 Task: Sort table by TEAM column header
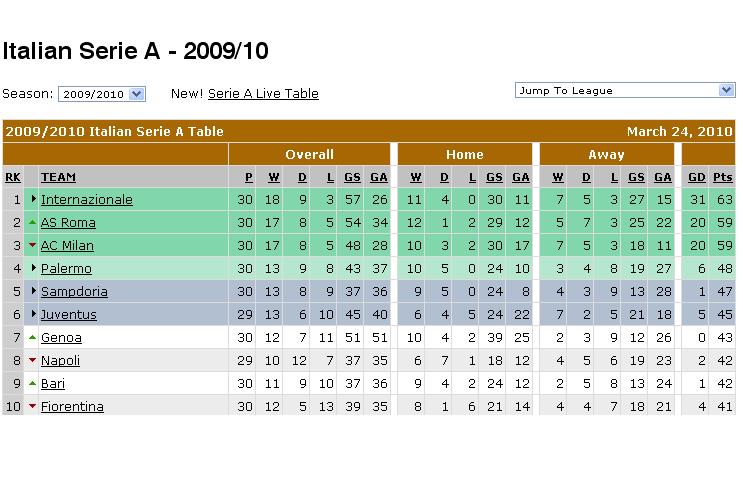58,177
